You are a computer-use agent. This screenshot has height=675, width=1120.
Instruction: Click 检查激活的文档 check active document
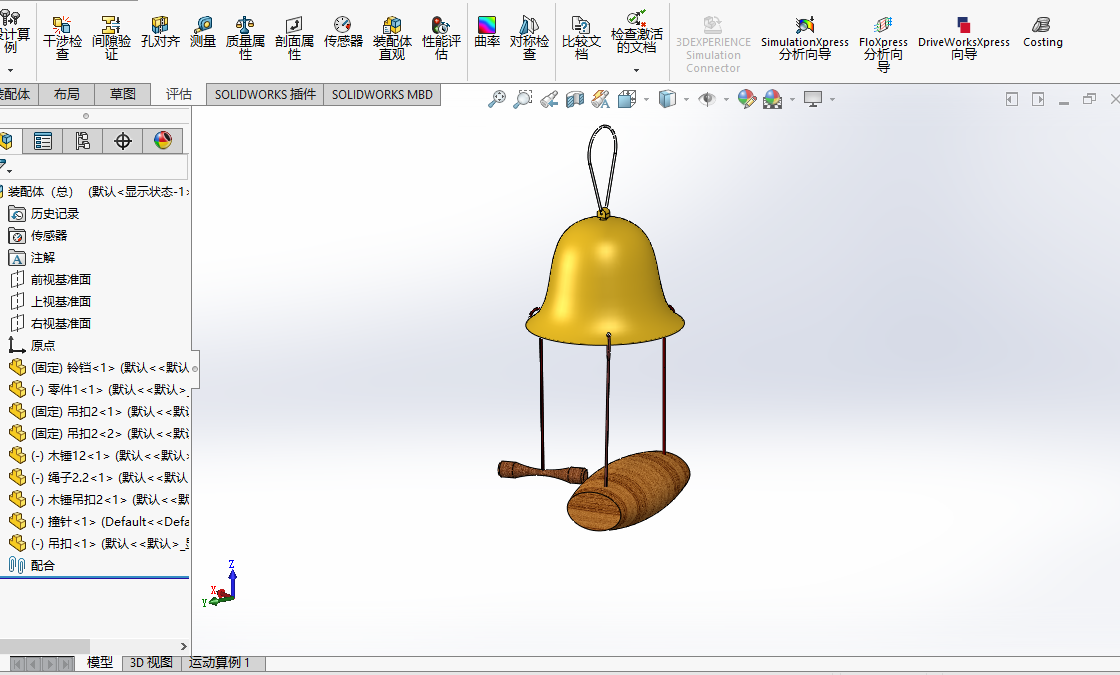[636, 33]
